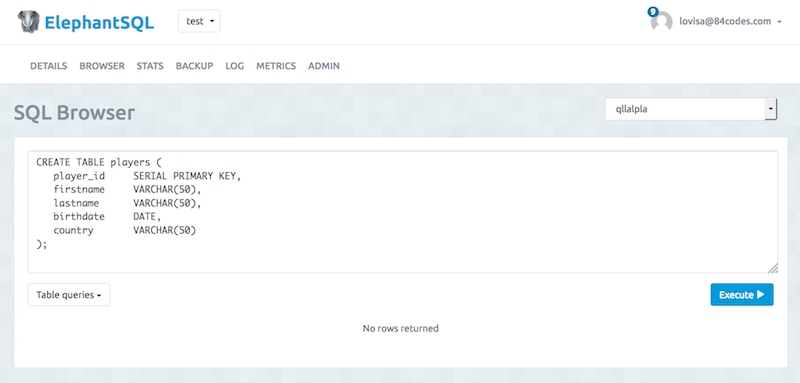The height and width of the screenshot is (383, 800).
Task: Click the user avatar icon with notification badge
Action: (x=661, y=20)
